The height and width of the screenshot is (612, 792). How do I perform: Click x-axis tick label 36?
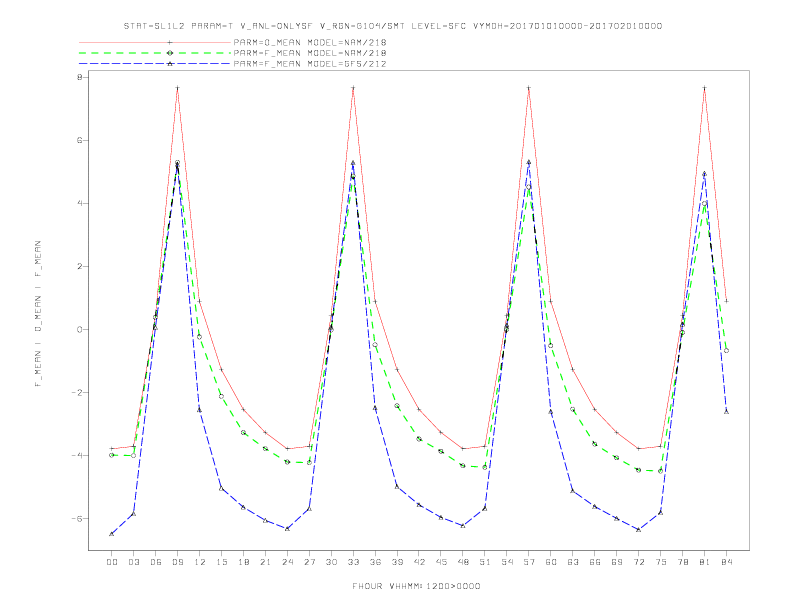coord(375,562)
